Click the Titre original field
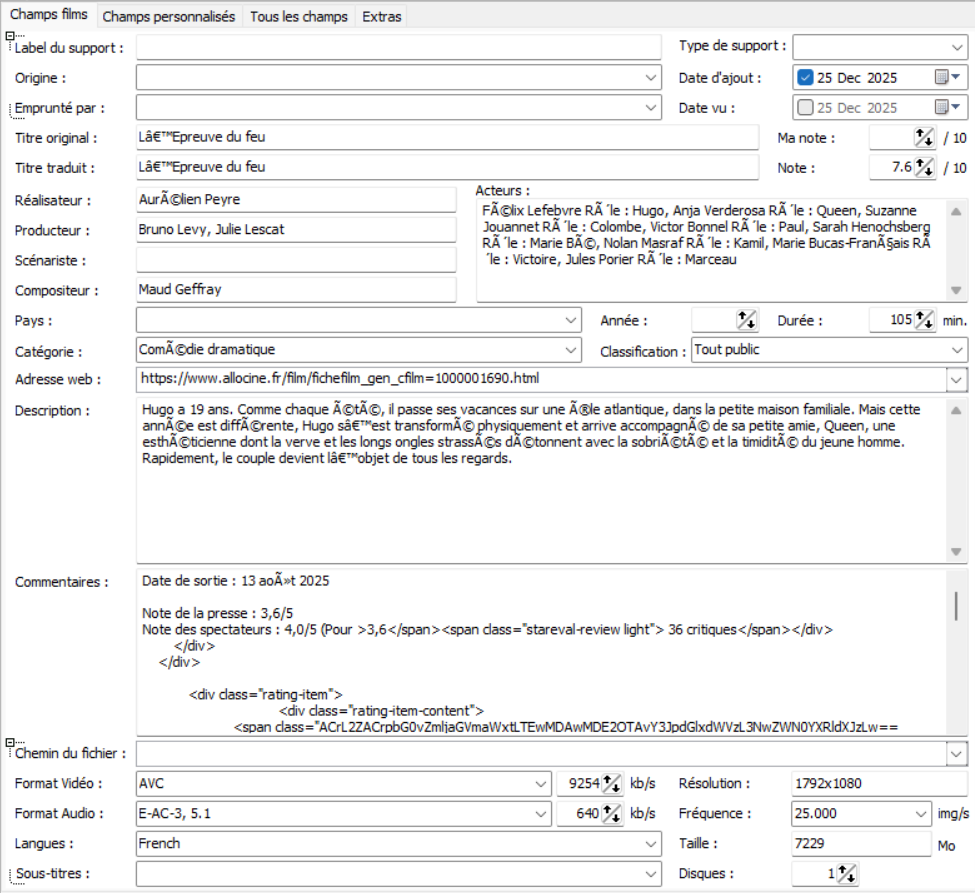The image size is (975, 893). point(447,137)
